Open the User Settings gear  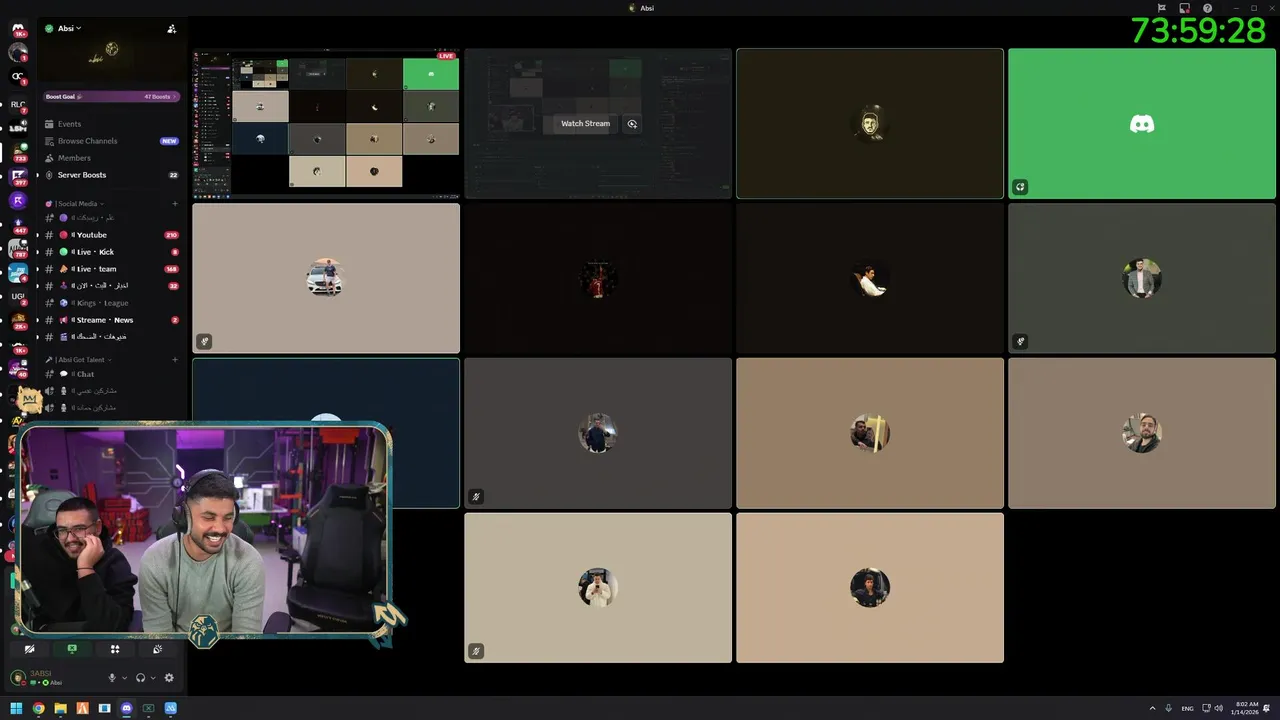(169, 678)
